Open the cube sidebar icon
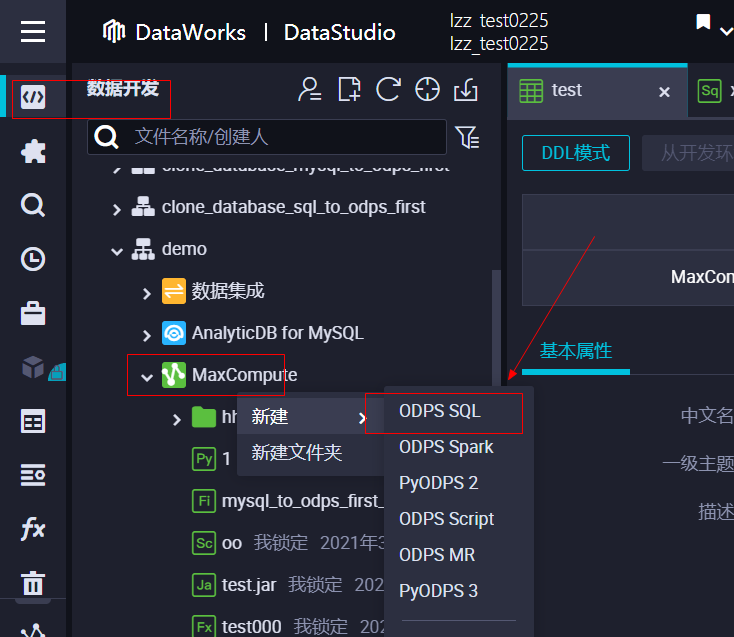 33,367
